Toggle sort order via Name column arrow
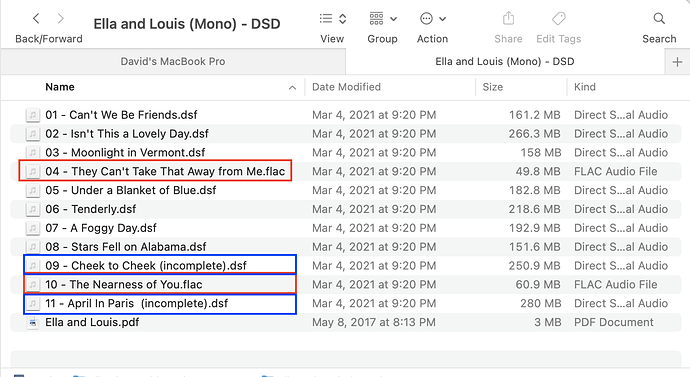This screenshot has height=377, width=690. [x=292, y=88]
